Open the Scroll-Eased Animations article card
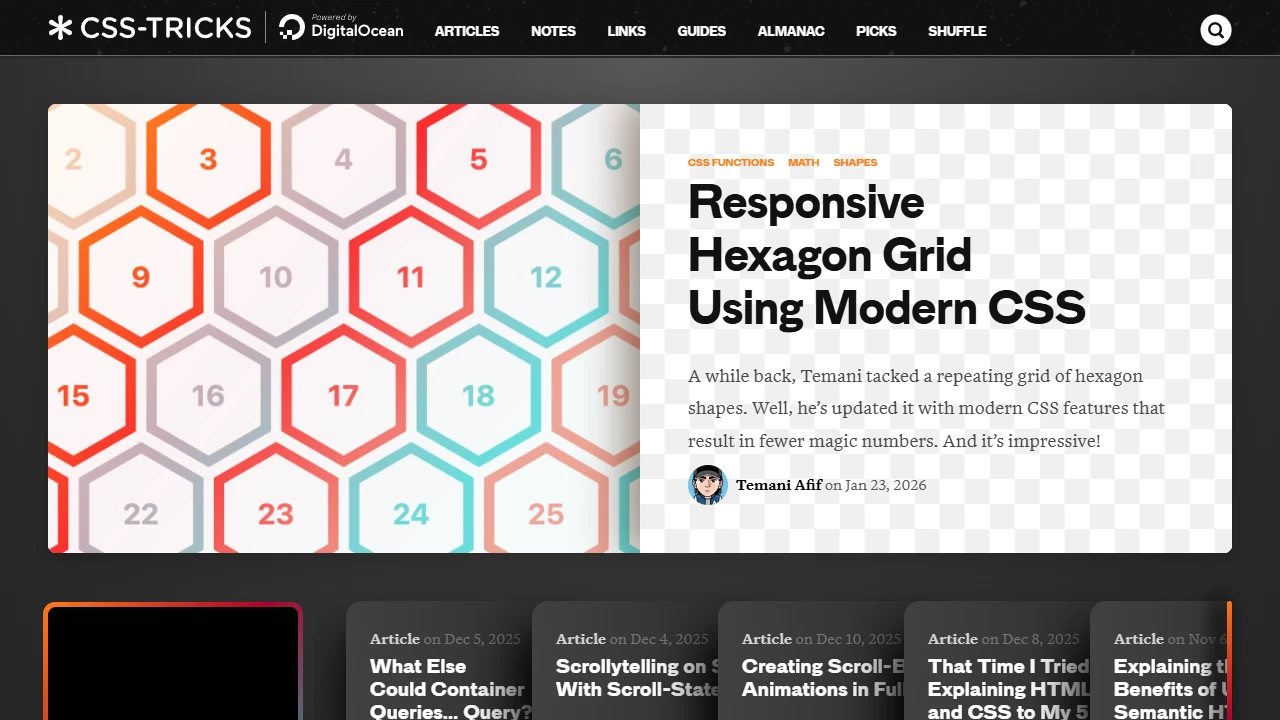1280x720 pixels. [820, 678]
